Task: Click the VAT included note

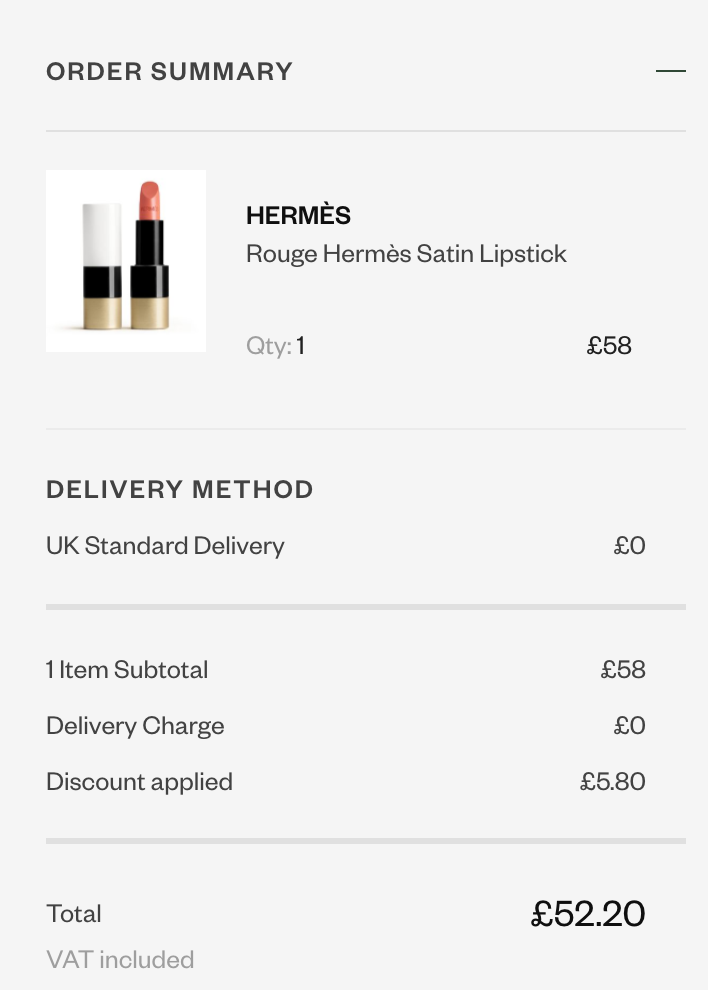Action: pos(120,960)
